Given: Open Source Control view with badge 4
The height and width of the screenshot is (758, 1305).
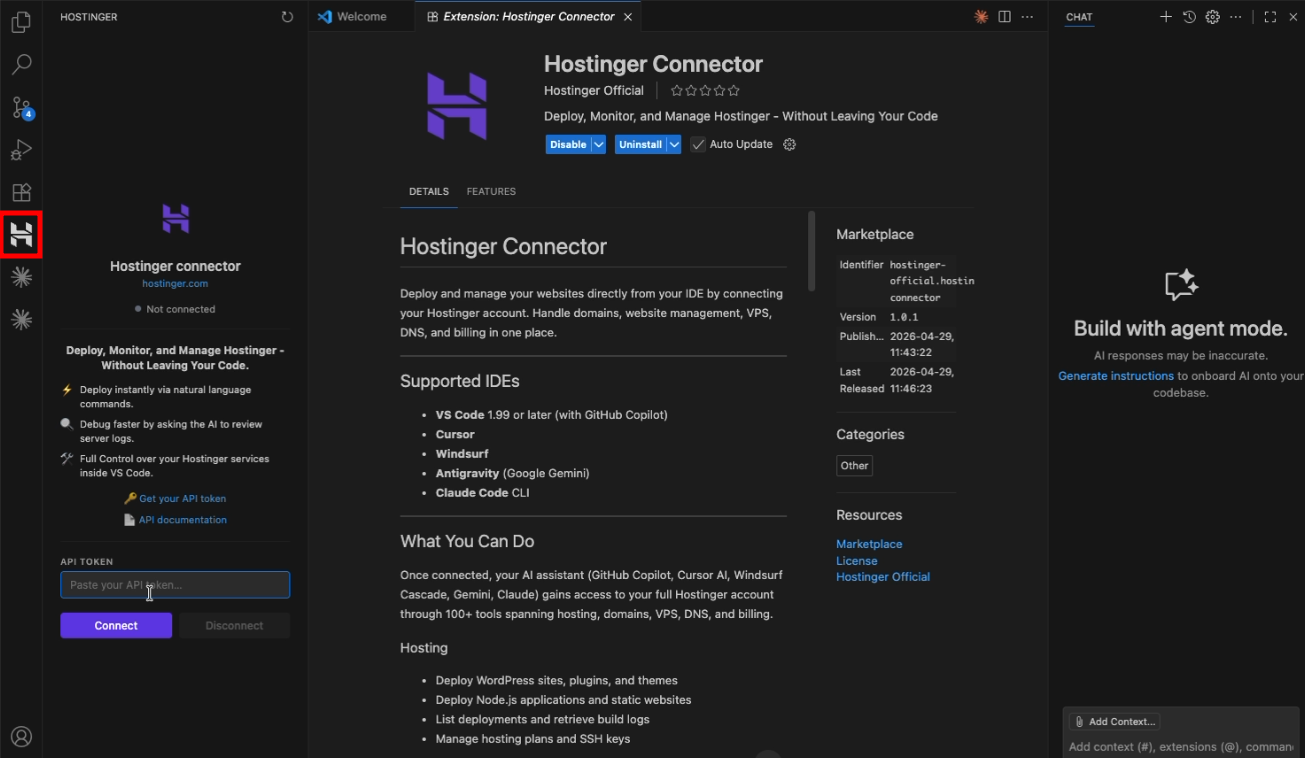Looking at the screenshot, I should tap(21, 108).
